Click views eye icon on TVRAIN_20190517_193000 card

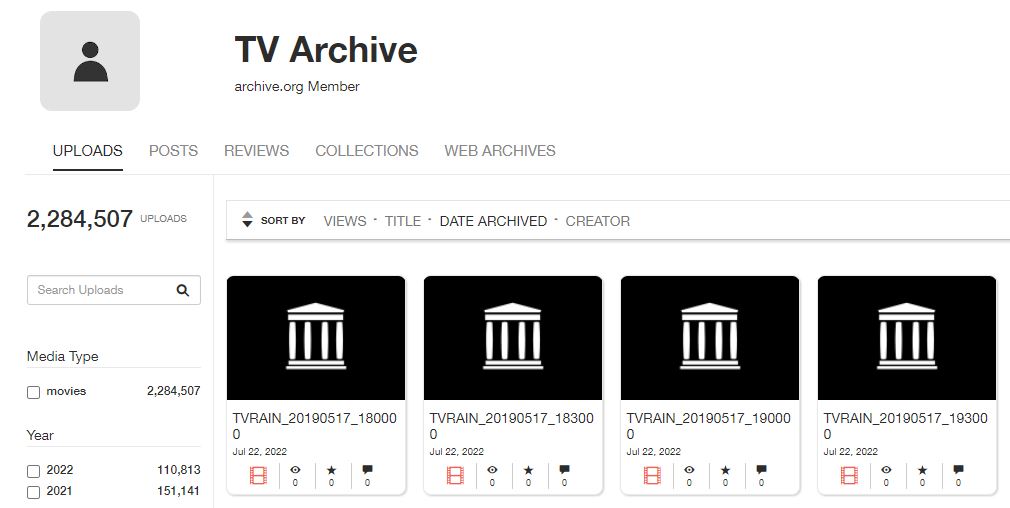point(887,470)
